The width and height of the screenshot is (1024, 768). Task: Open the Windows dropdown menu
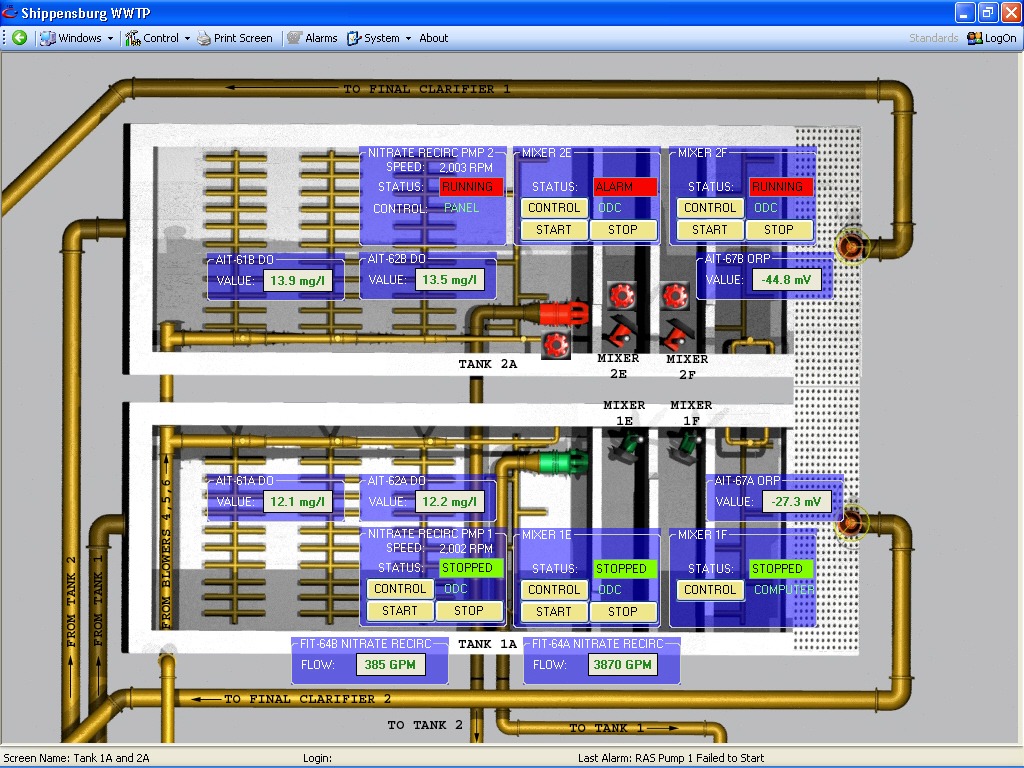point(77,38)
